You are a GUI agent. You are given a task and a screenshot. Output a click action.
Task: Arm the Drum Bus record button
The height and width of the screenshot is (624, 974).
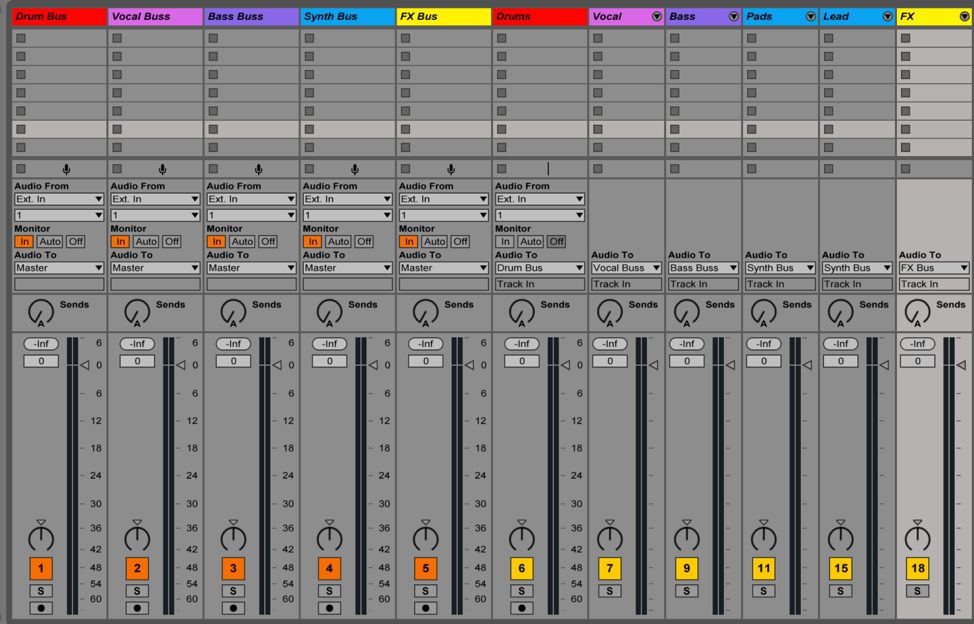pyautogui.click(x=41, y=608)
